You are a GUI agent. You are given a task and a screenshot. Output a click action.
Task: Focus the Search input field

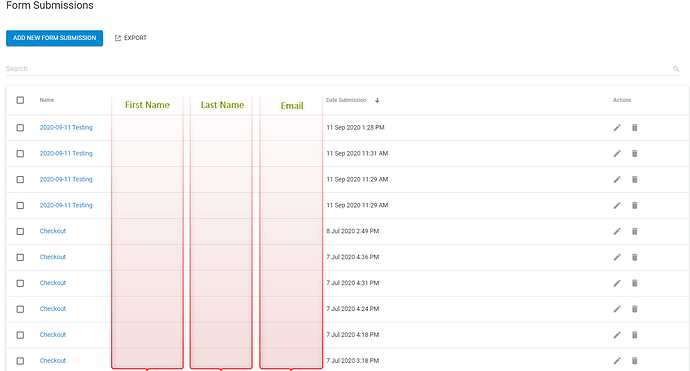(339, 69)
